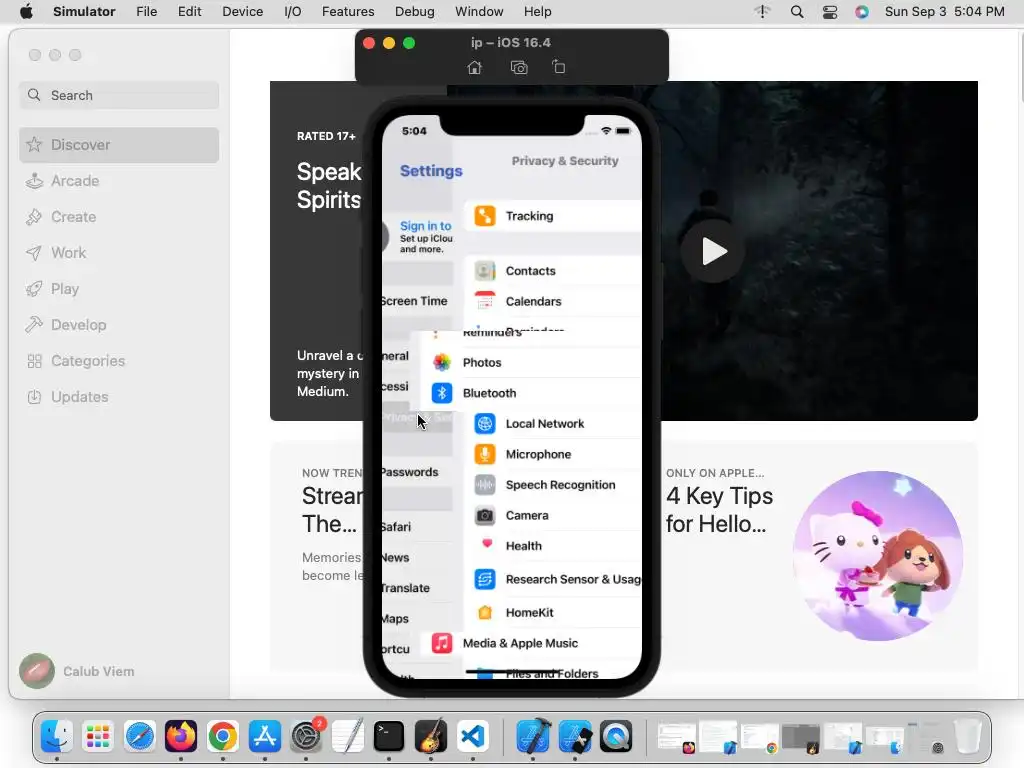Open QuickTime Player from the Dock
Screen dimensions: 1024x768
616,737
